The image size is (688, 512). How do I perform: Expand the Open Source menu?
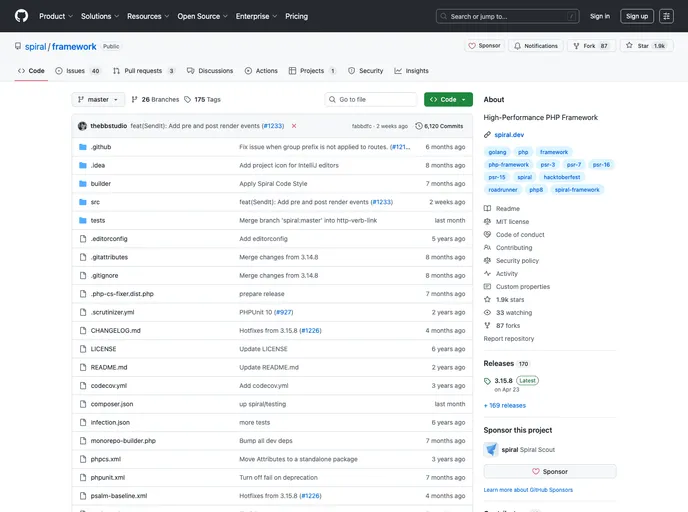point(202,16)
